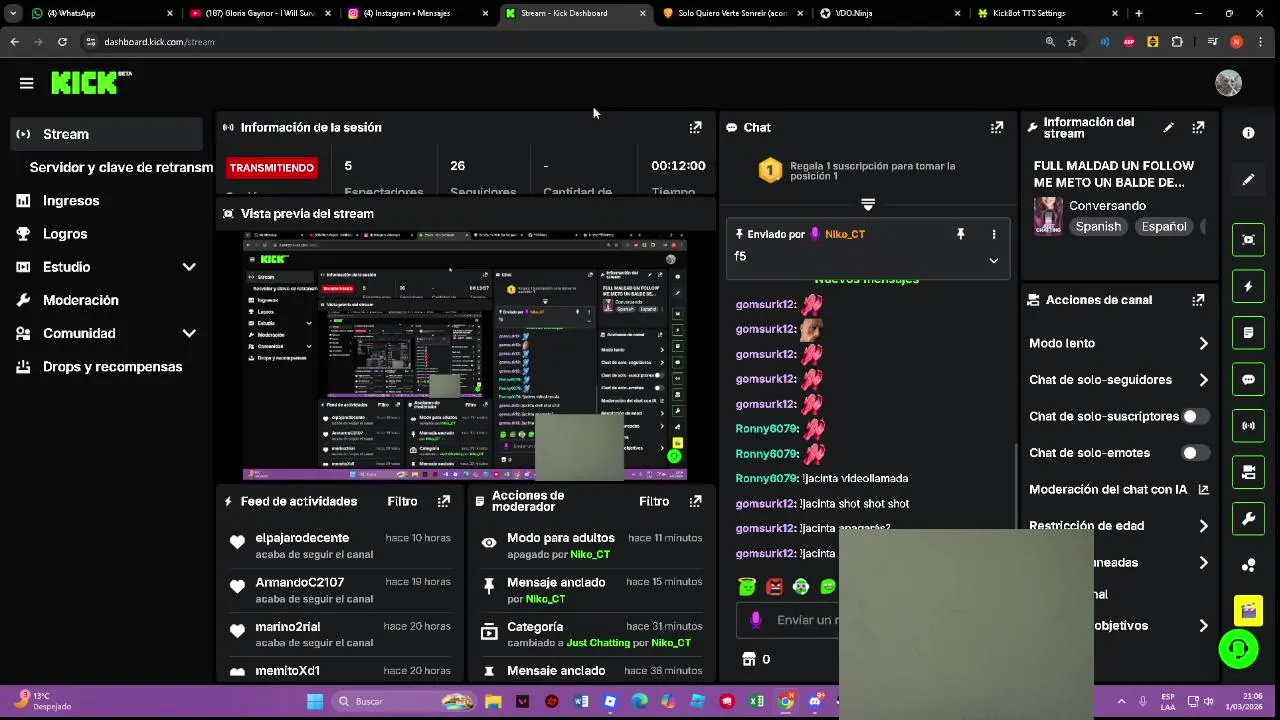
Task: Collapse the subscription gift leaderboard handle
Action: pos(867,204)
